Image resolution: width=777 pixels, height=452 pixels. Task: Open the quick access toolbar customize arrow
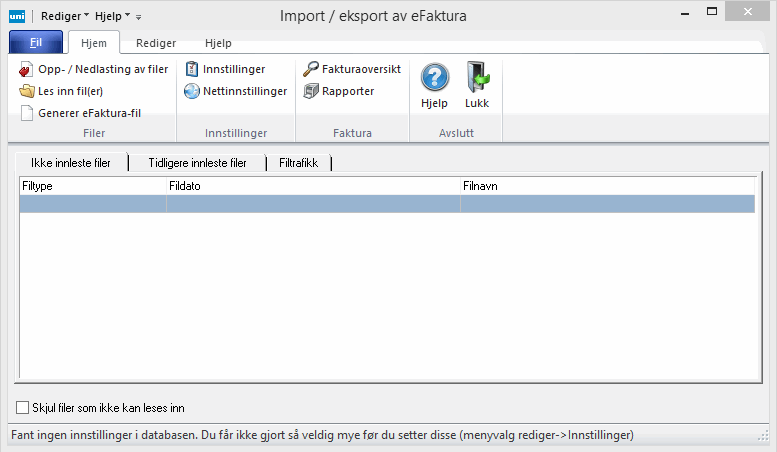pyautogui.click(x=139, y=17)
